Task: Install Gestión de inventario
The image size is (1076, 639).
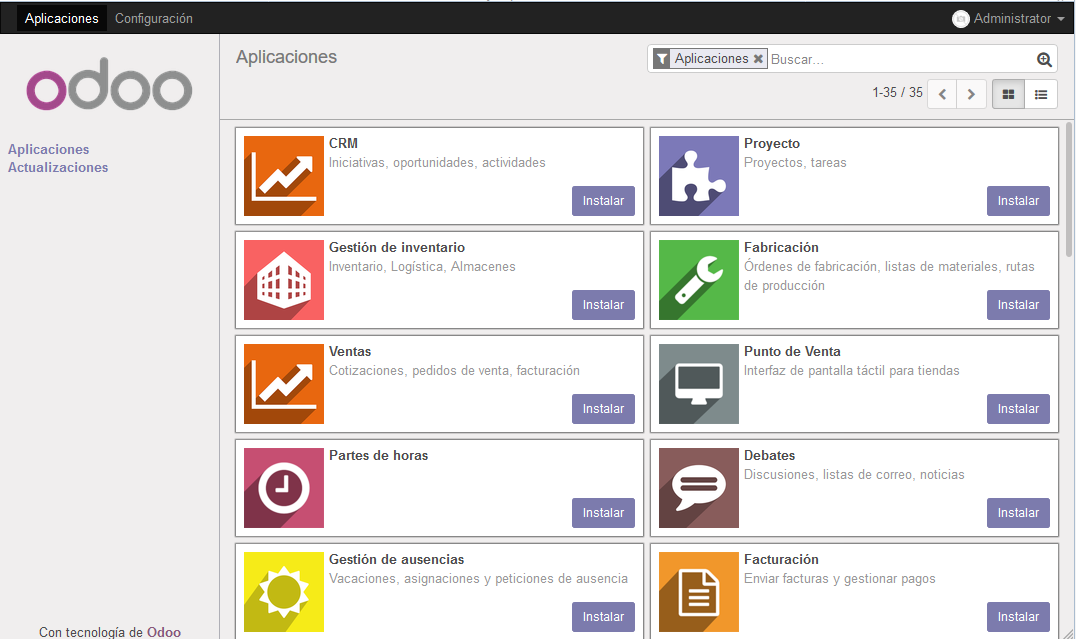Action: point(603,305)
